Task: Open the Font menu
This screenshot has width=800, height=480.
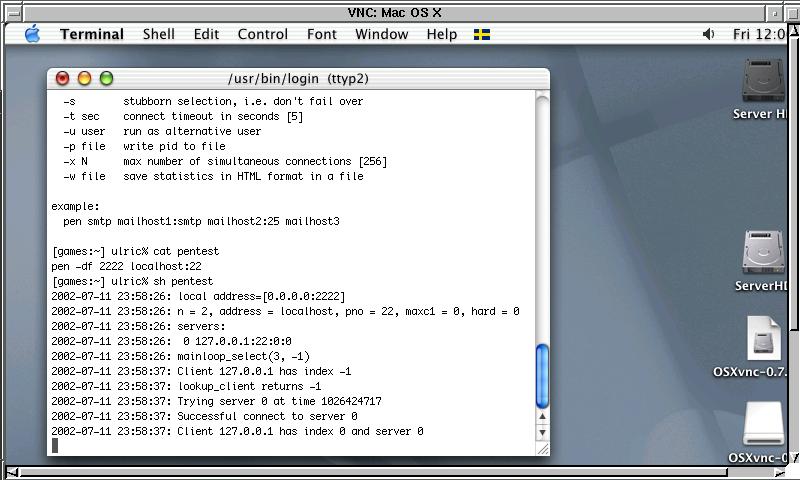Action: pyautogui.click(x=321, y=34)
